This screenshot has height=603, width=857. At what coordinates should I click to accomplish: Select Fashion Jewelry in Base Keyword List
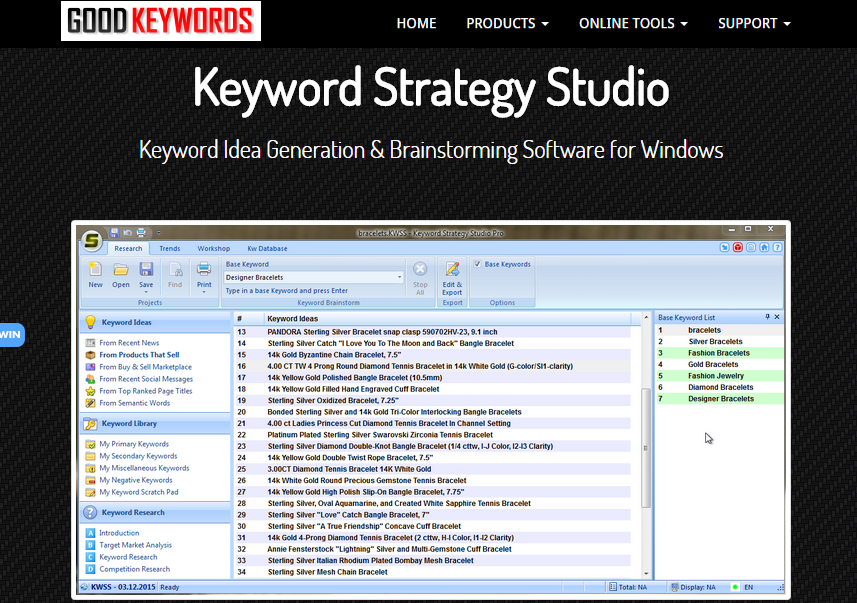tap(719, 376)
